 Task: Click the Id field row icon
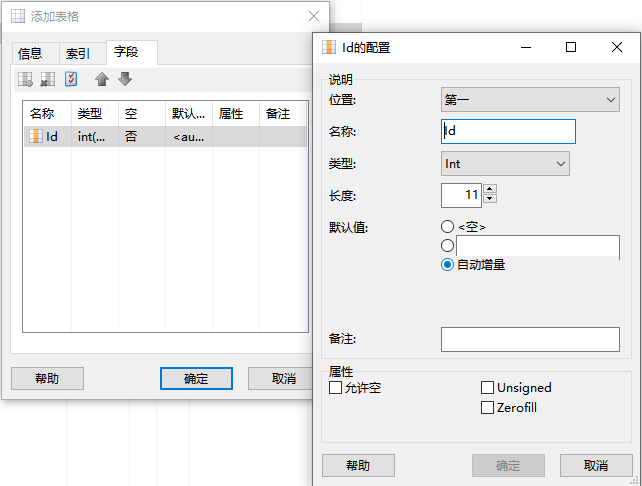36,136
